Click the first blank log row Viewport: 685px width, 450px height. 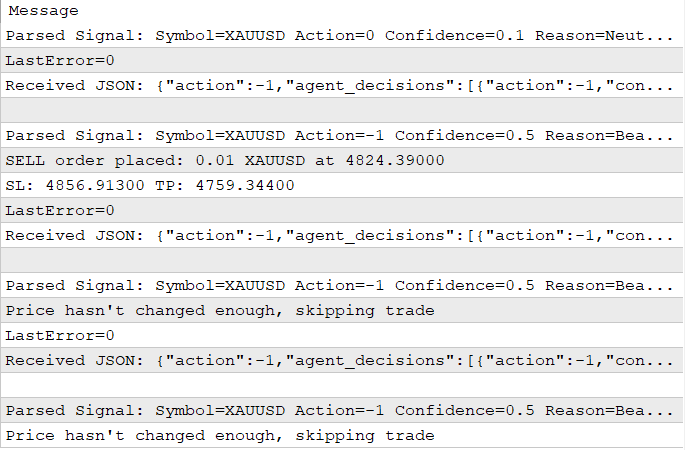point(339,110)
